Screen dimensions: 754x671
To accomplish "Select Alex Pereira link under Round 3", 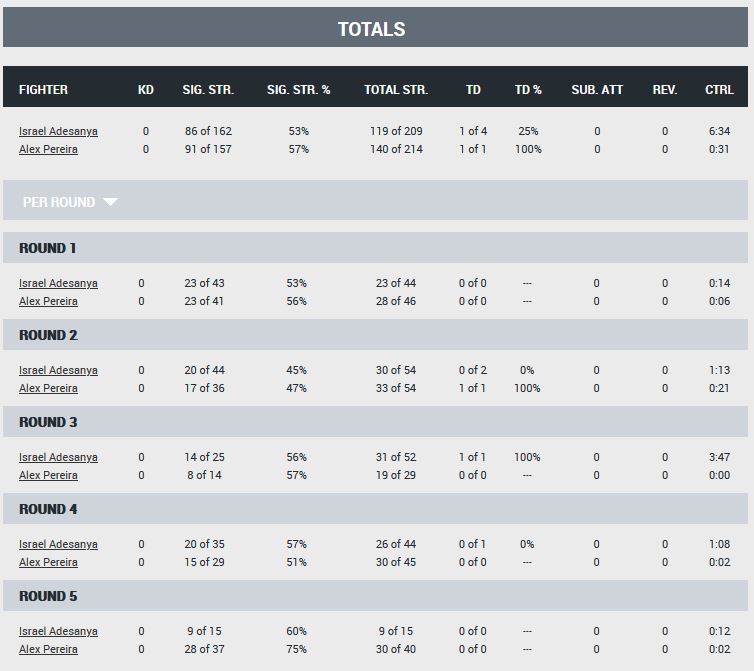I will [48, 475].
